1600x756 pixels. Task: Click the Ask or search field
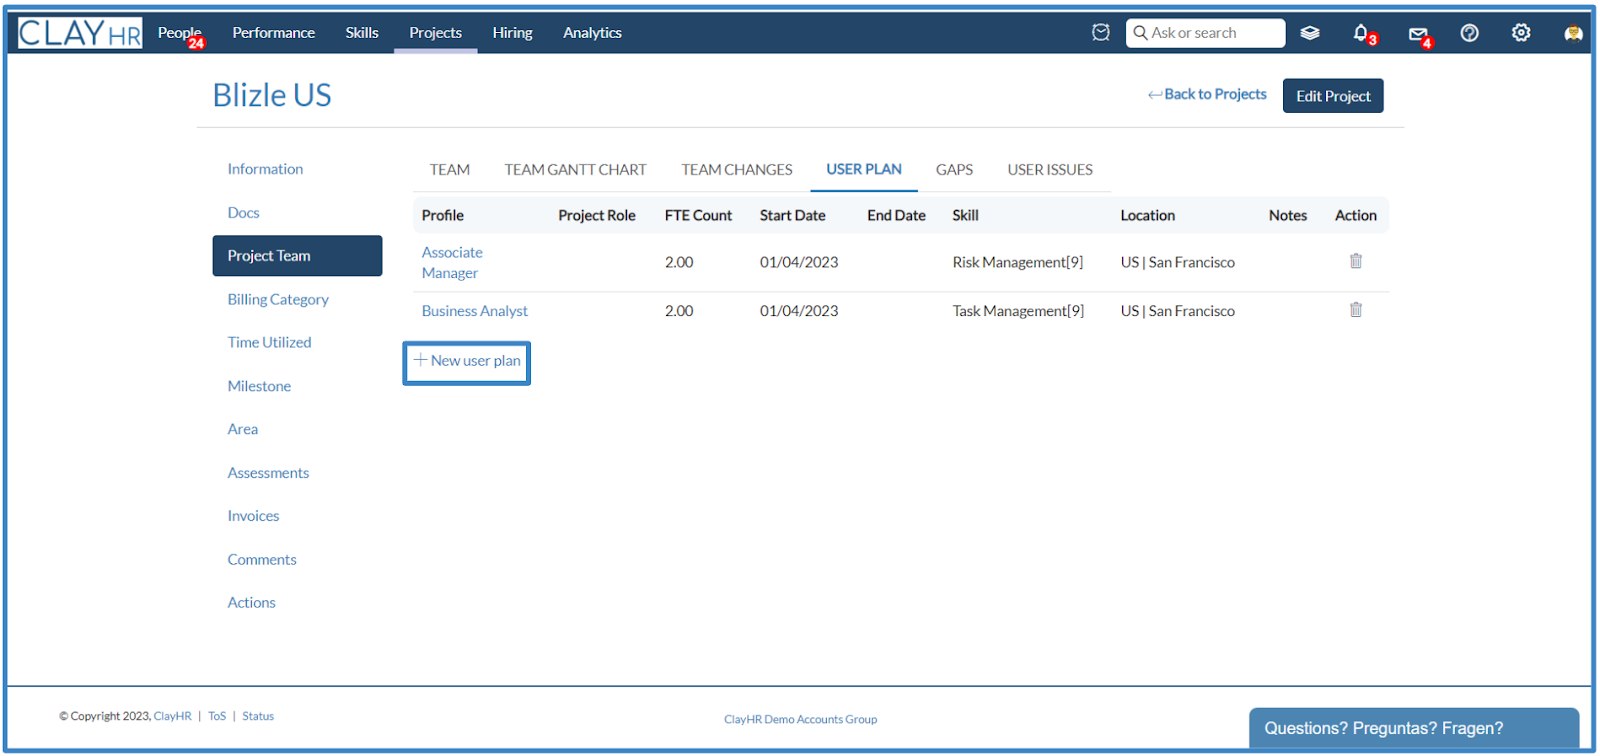[x=1205, y=33]
